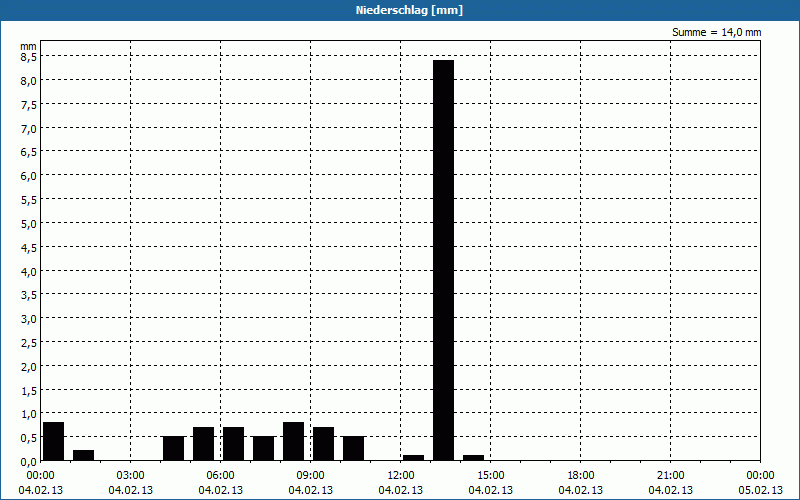Screen dimensions: 800x500
Task: Select the 4,5 y-axis value
Action: point(29,247)
